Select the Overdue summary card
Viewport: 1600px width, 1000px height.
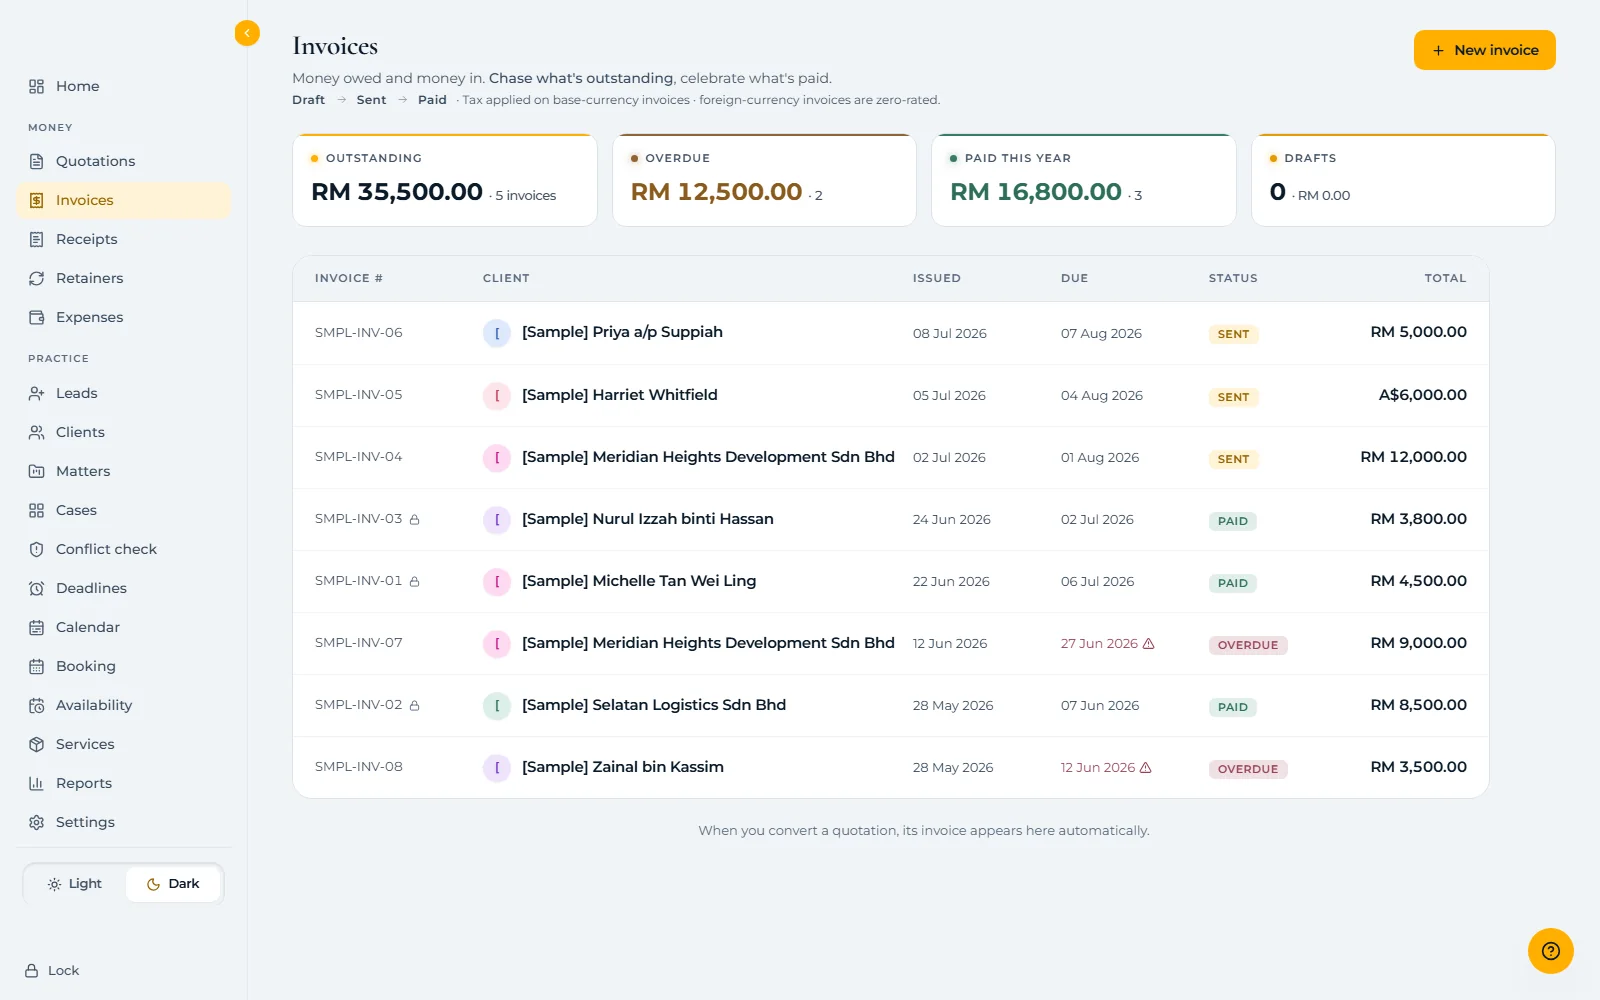764,180
